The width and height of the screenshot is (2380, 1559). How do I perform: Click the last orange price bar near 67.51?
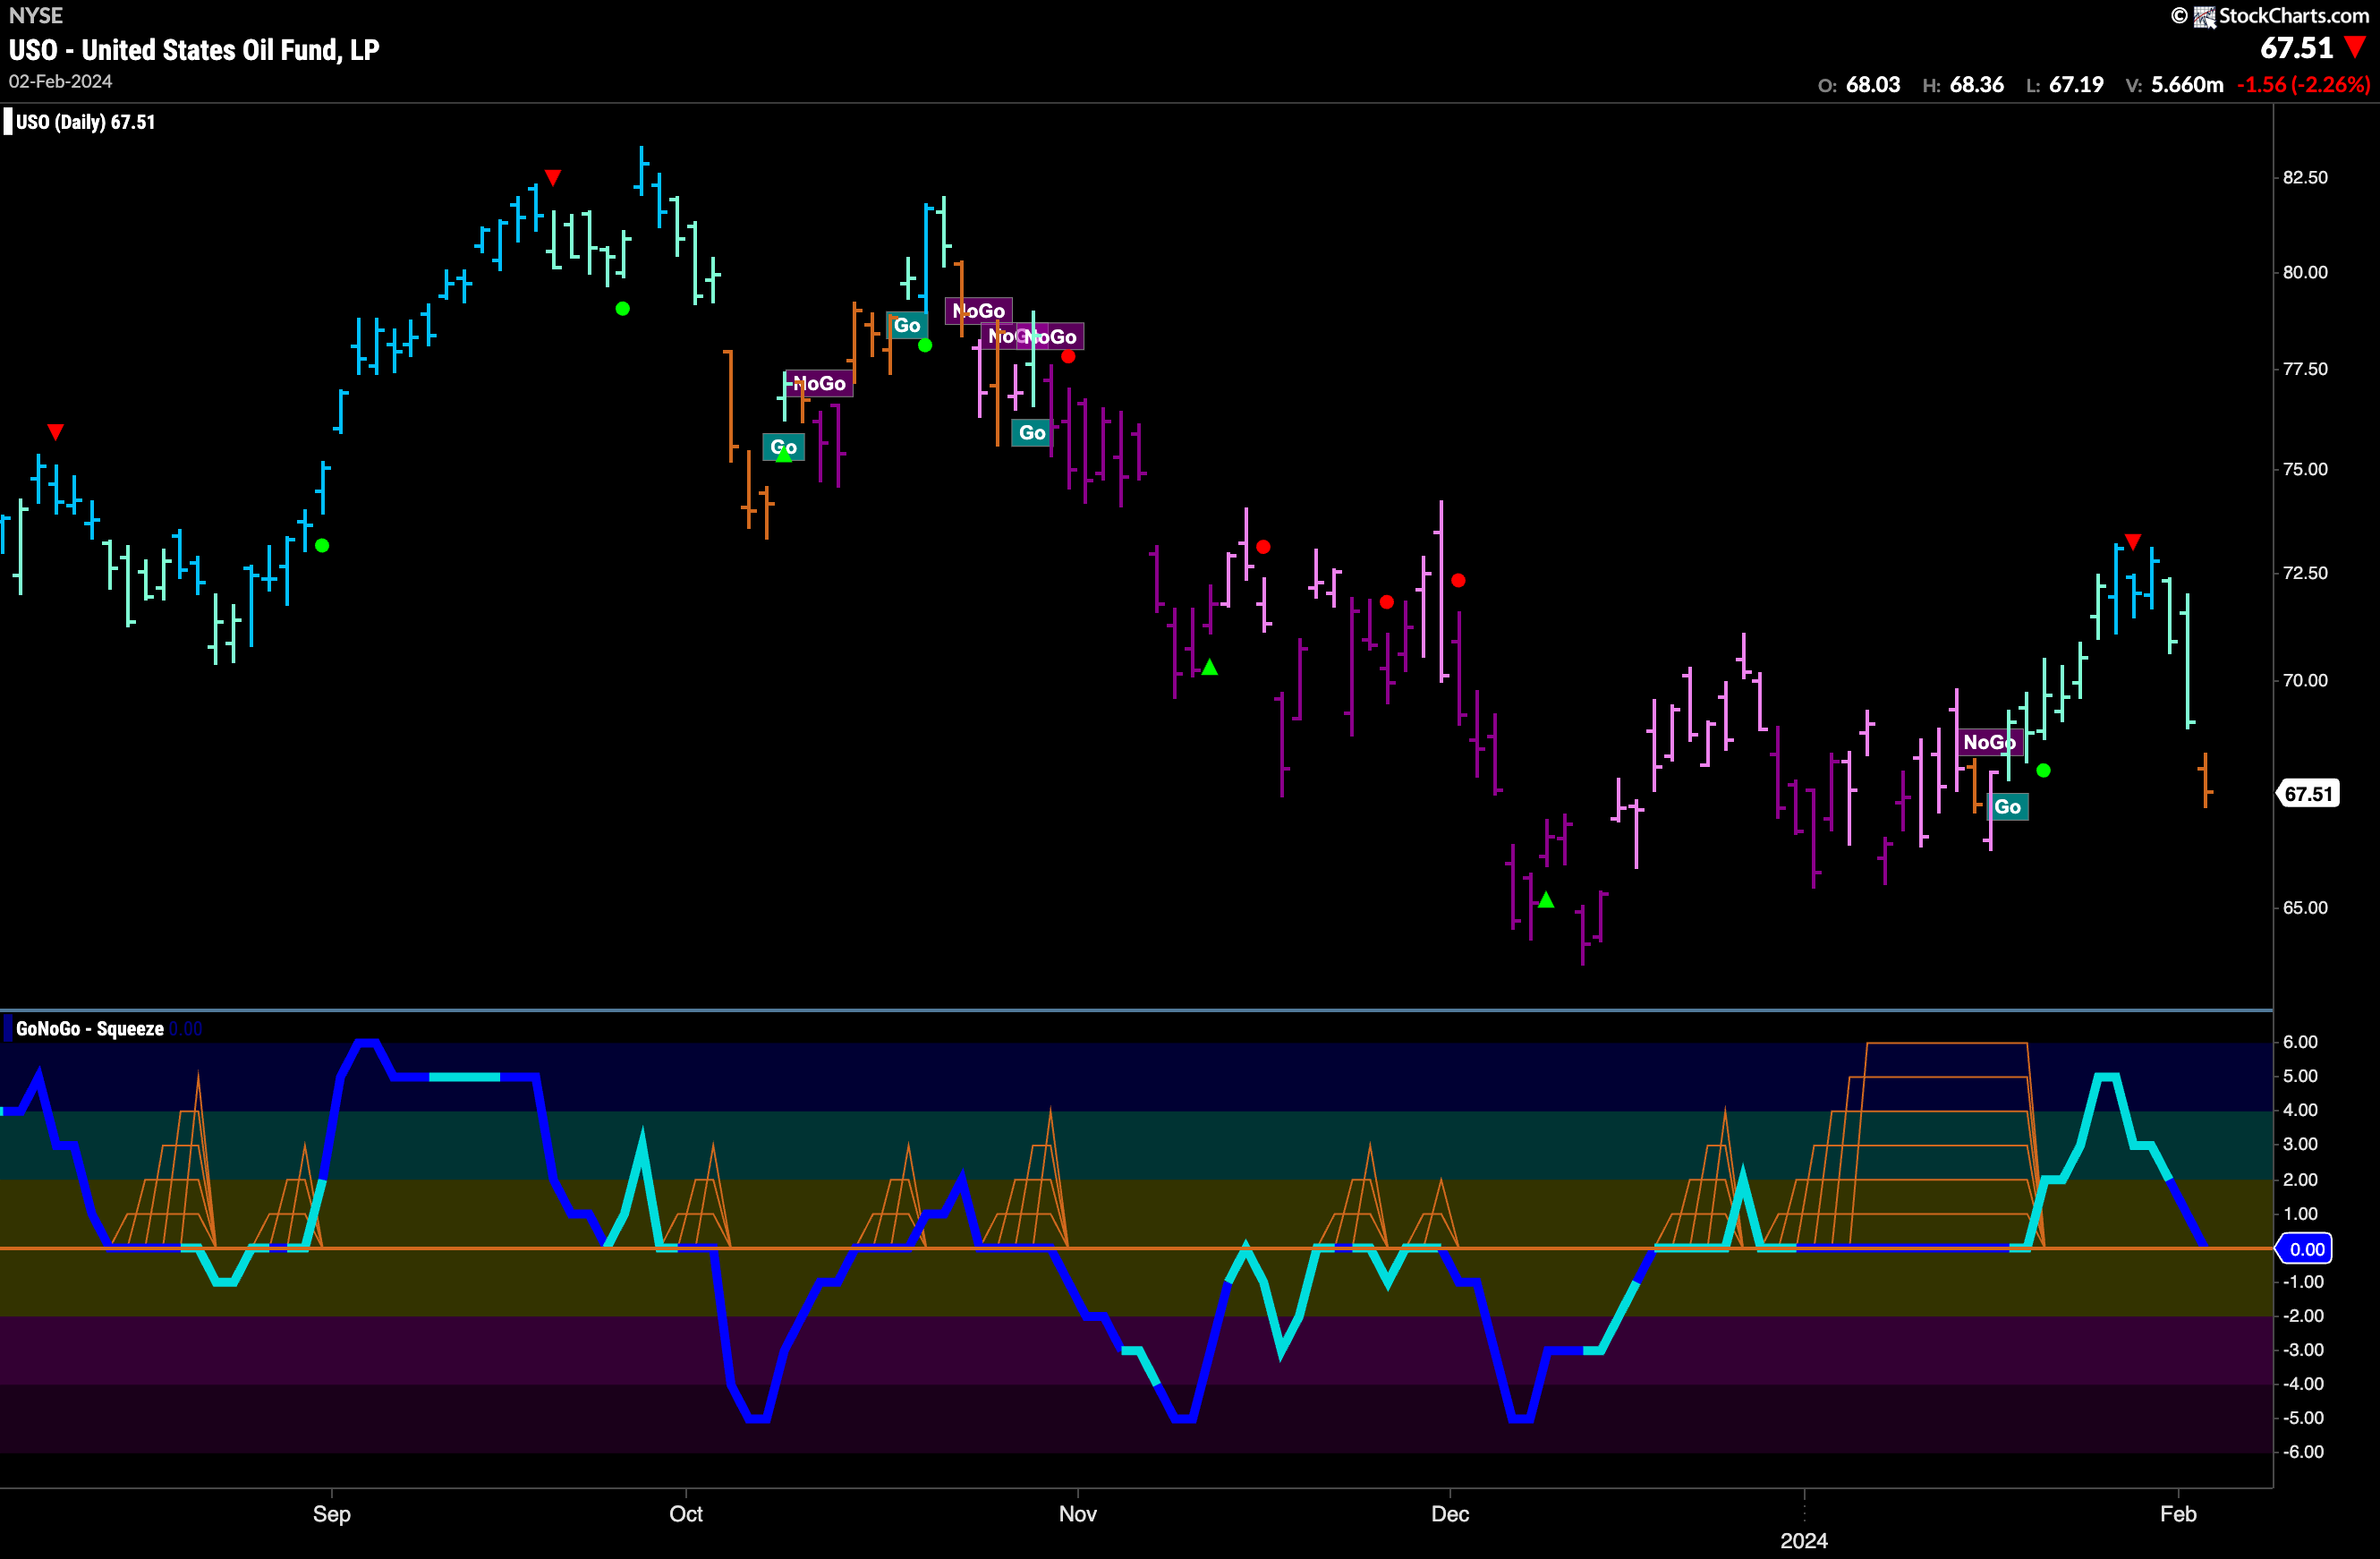pos(2205,780)
